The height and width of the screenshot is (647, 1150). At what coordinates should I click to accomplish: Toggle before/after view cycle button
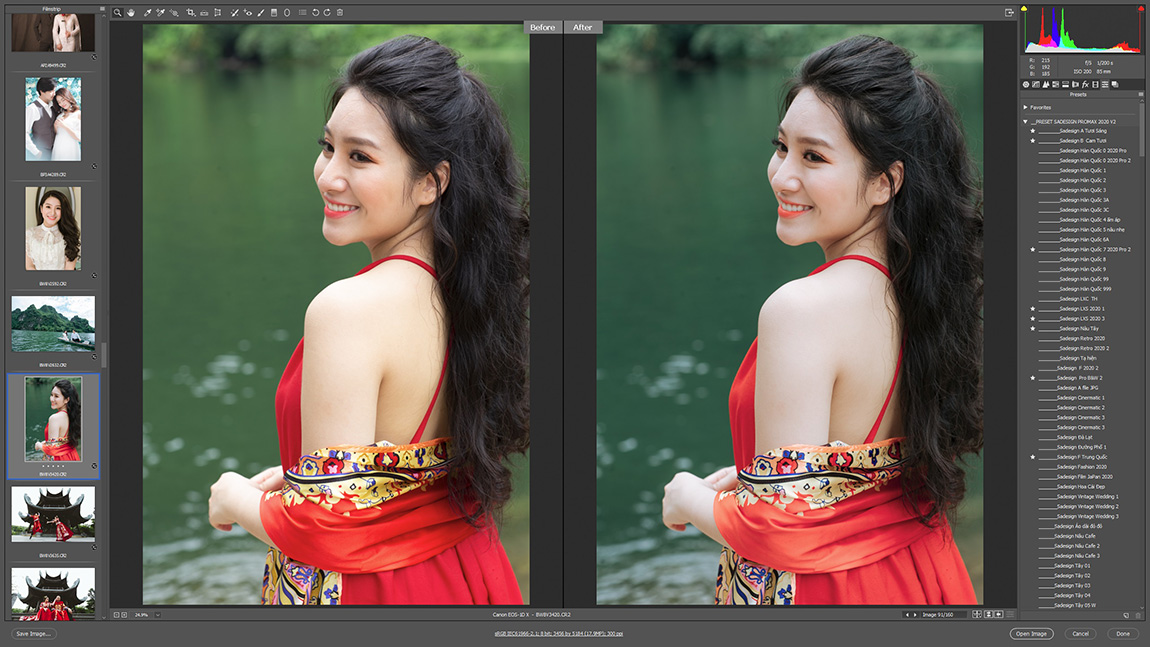(x=977, y=614)
